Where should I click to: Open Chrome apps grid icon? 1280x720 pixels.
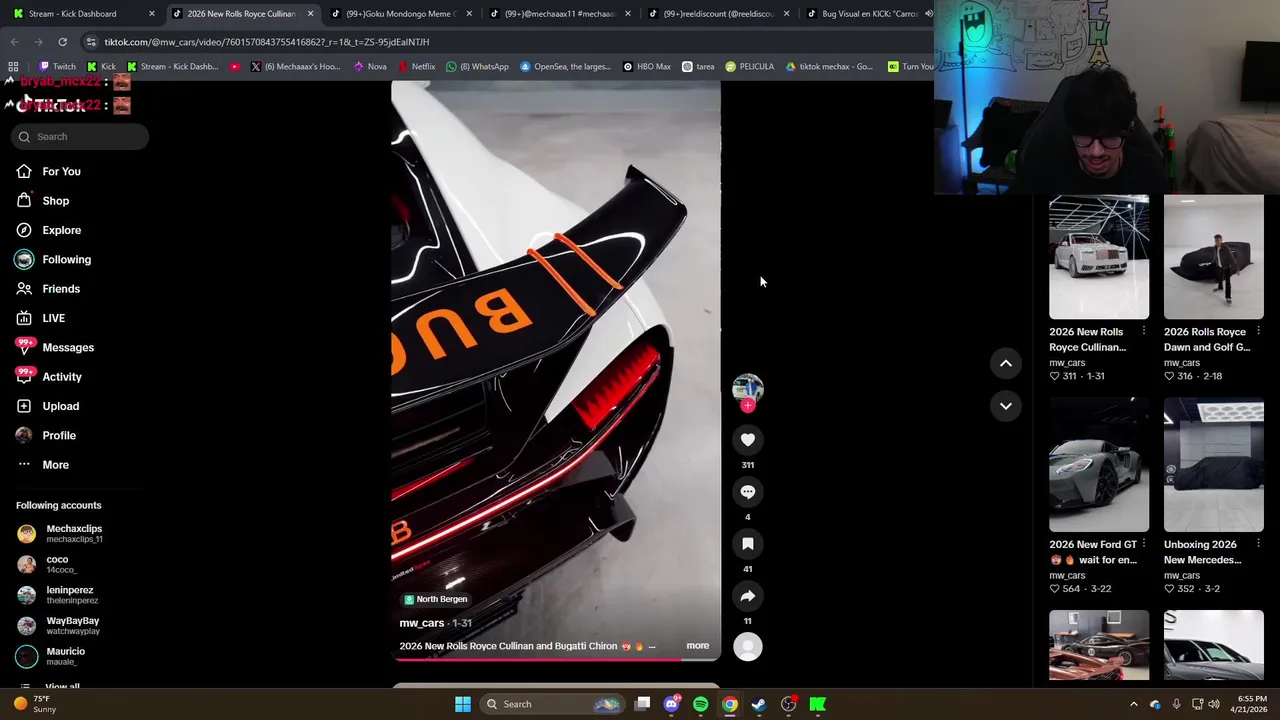(13, 67)
